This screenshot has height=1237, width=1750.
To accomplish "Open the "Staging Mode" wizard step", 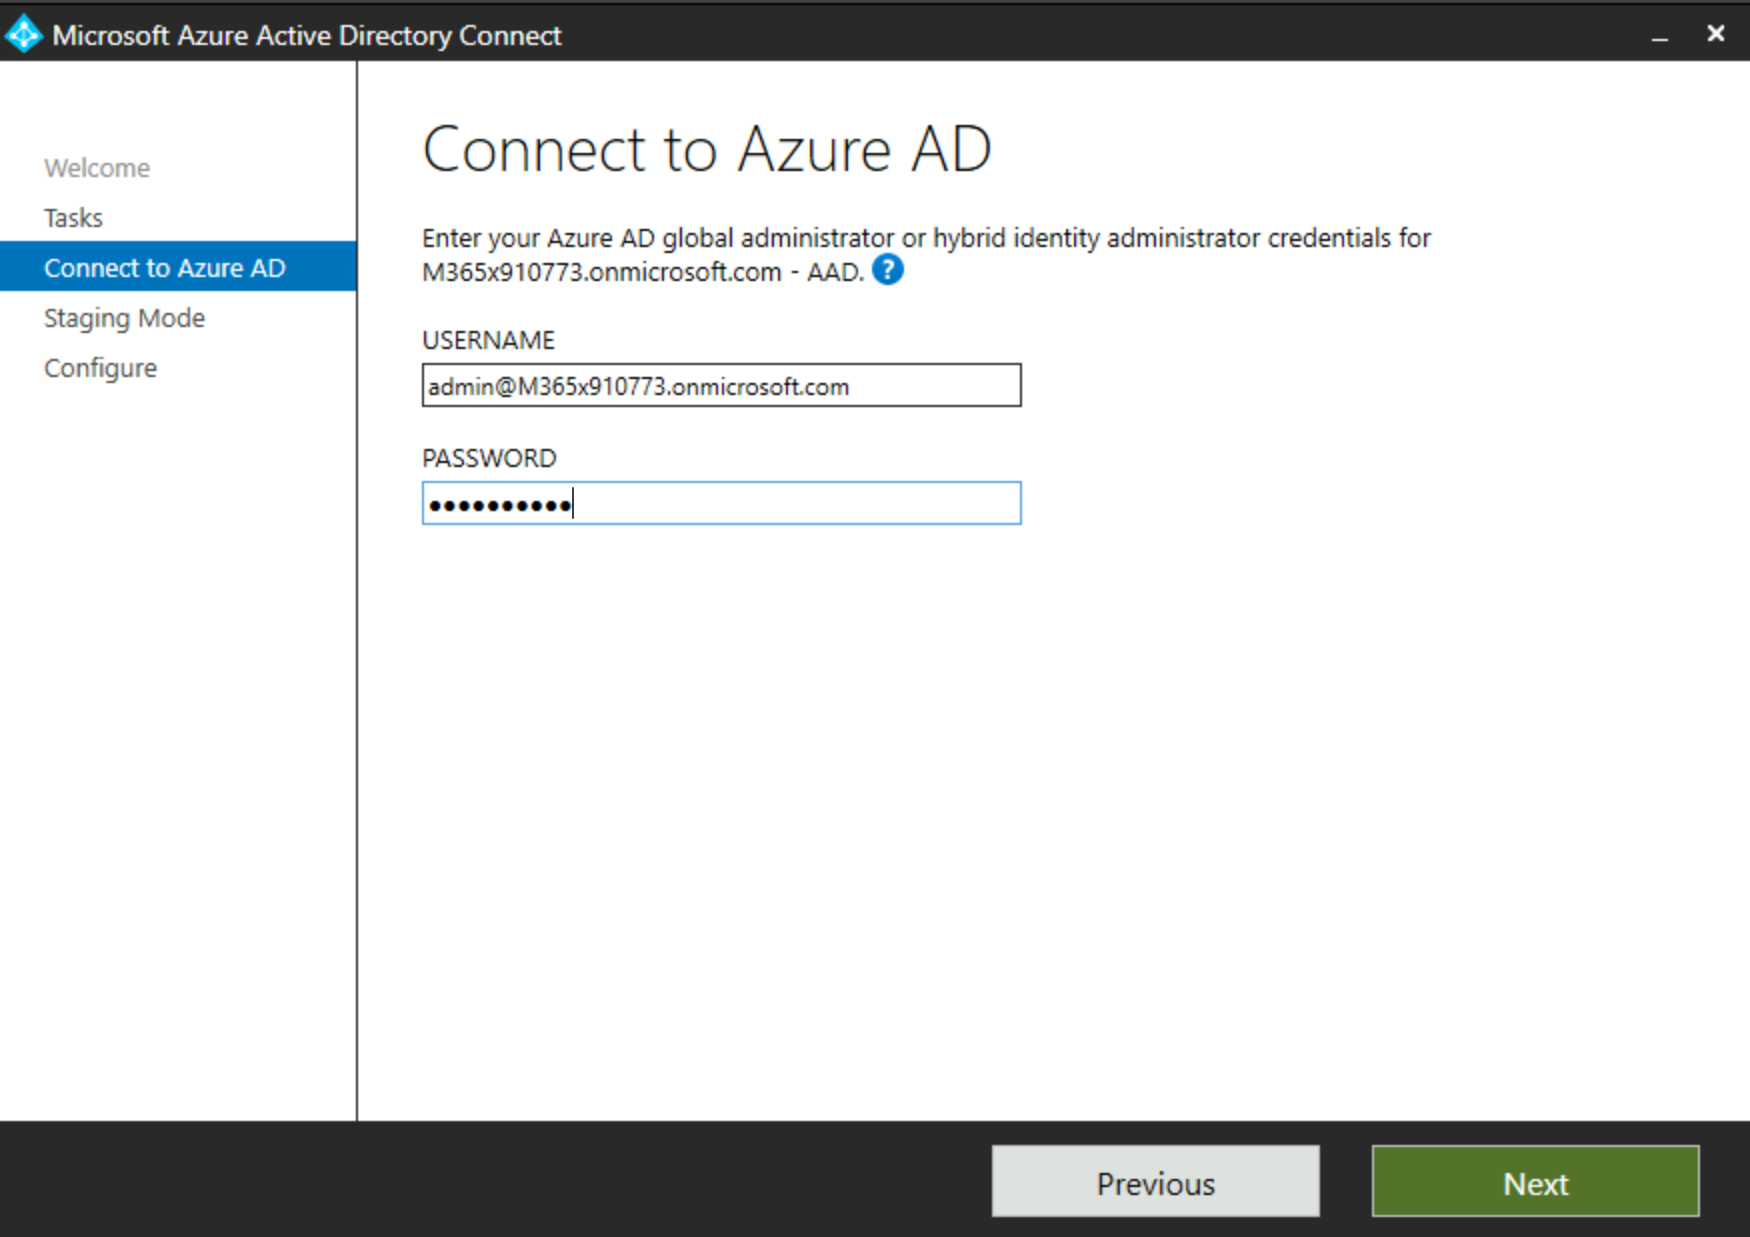I will (x=124, y=317).
